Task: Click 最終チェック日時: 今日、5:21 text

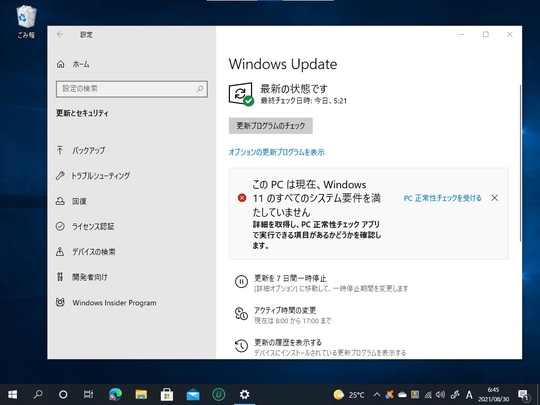Action: (303, 101)
